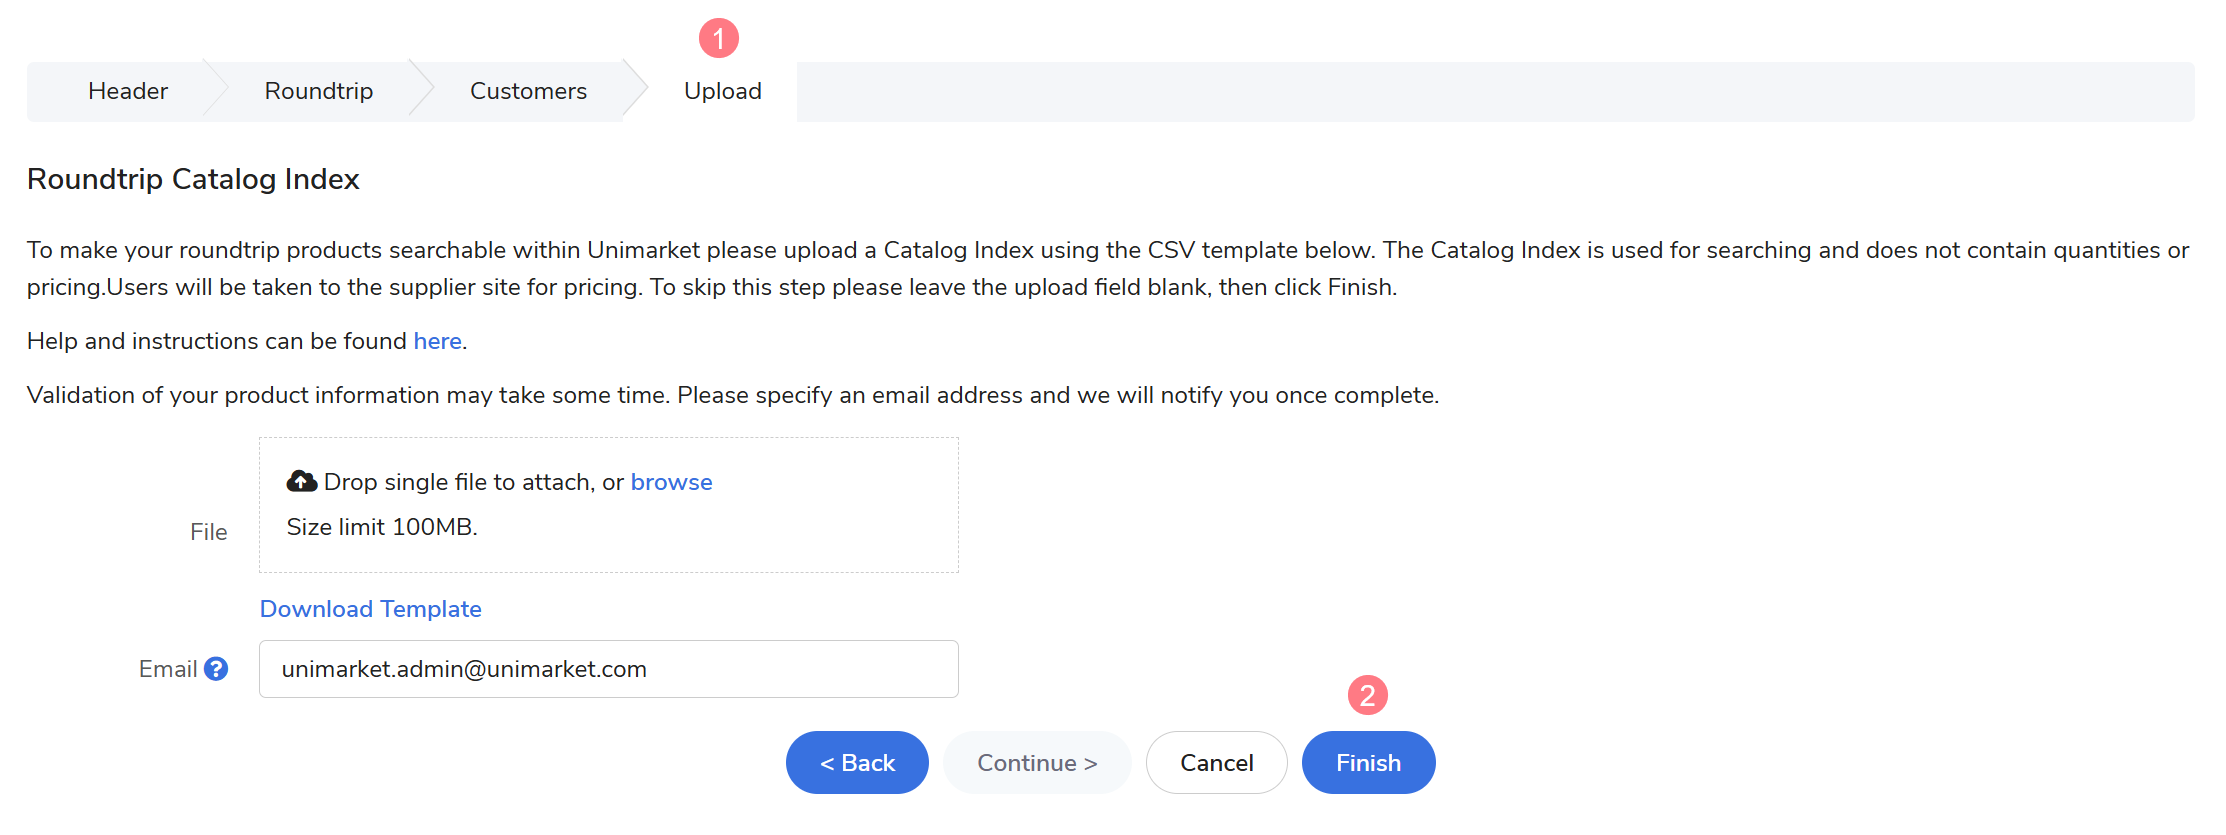Go to the Roundtrip wizard step
The height and width of the screenshot is (835, 2226).
pos(318,91)
